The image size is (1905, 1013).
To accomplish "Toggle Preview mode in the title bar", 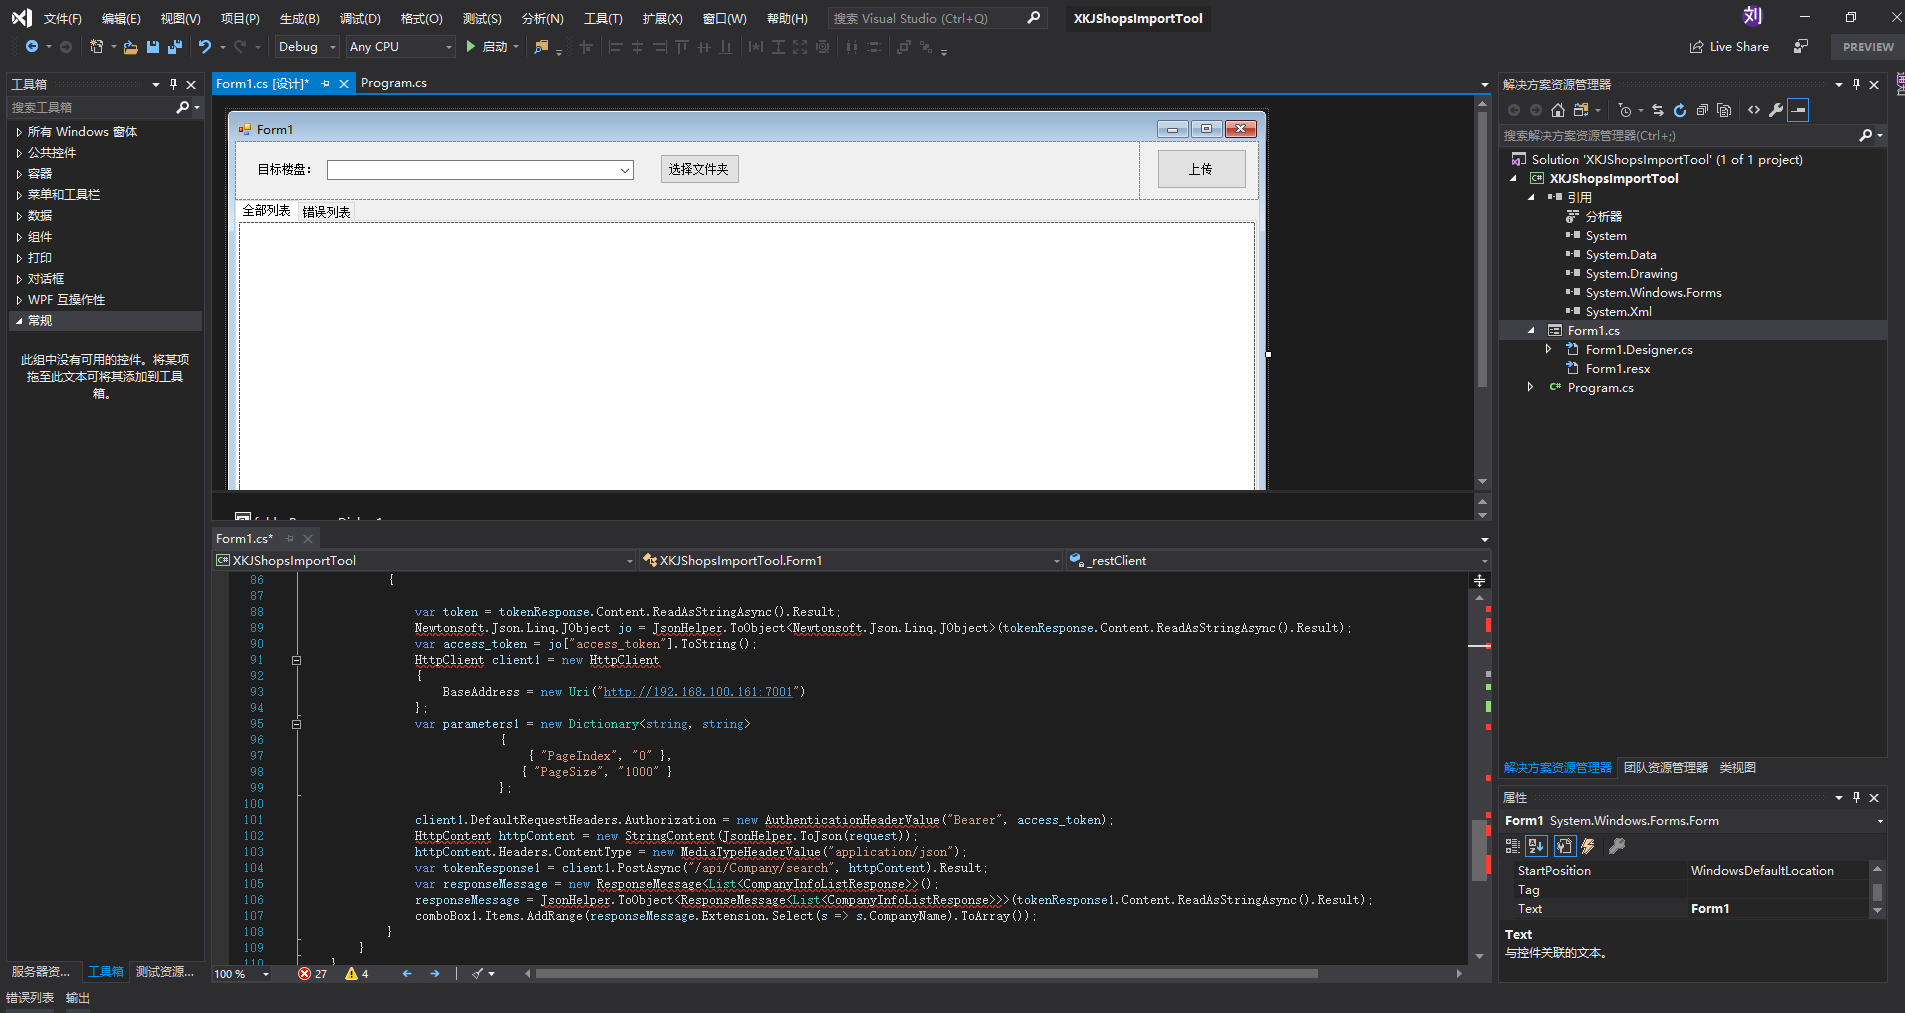I will pos(1866,46).
